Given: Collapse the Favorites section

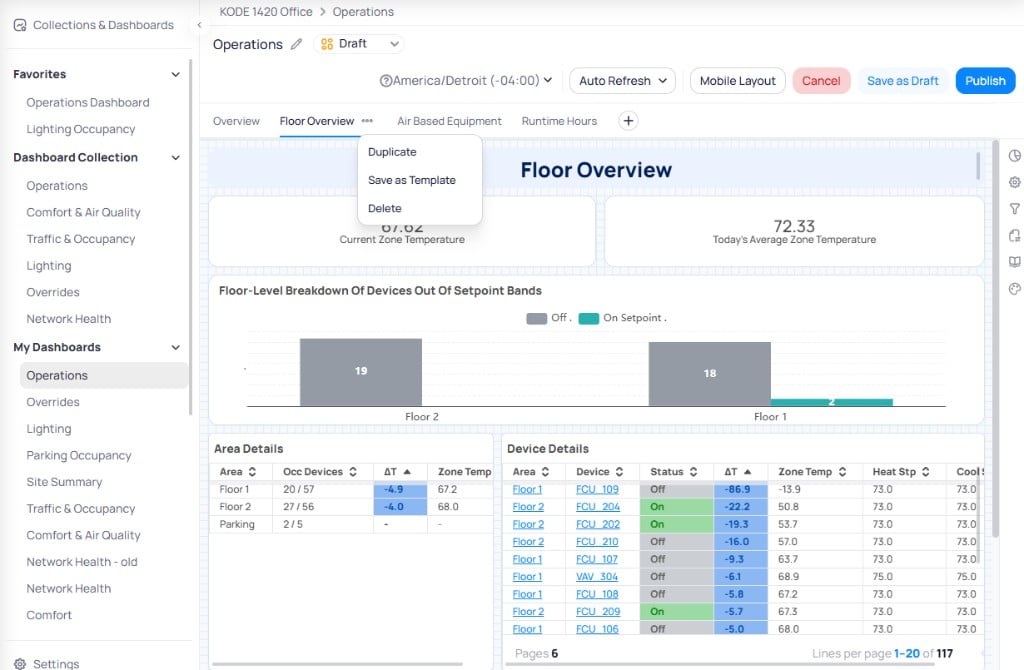Looking at the screenshot, I should coord(175,74).
